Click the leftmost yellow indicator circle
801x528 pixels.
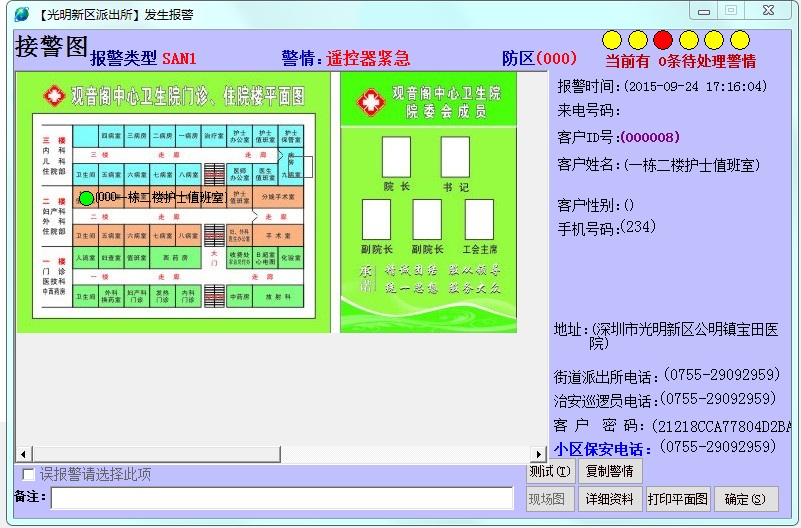pos(612,40)
